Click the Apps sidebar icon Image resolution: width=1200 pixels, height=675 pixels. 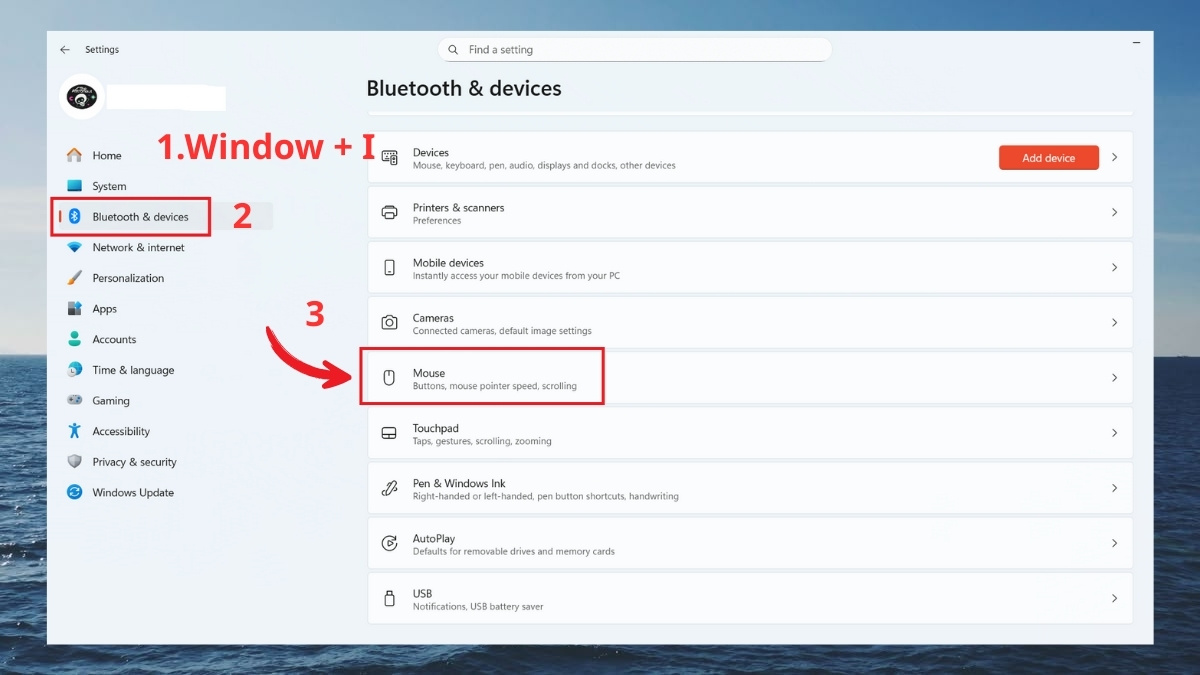click(74, 309)
